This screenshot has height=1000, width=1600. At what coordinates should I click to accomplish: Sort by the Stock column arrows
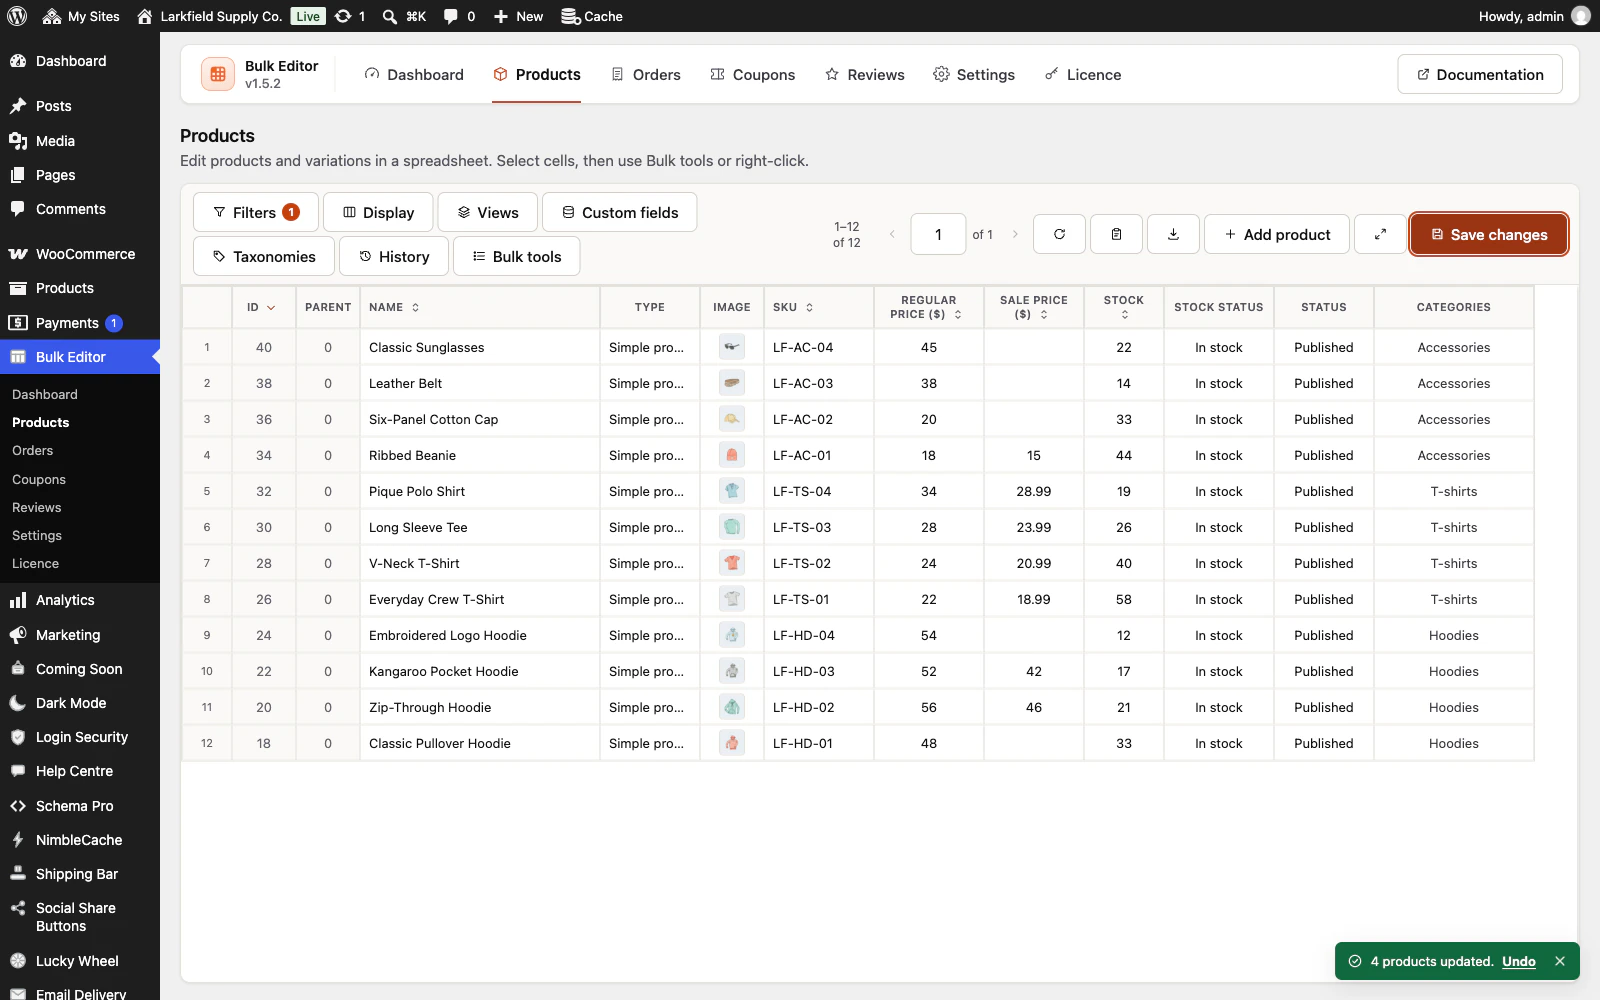point(1124,315)
